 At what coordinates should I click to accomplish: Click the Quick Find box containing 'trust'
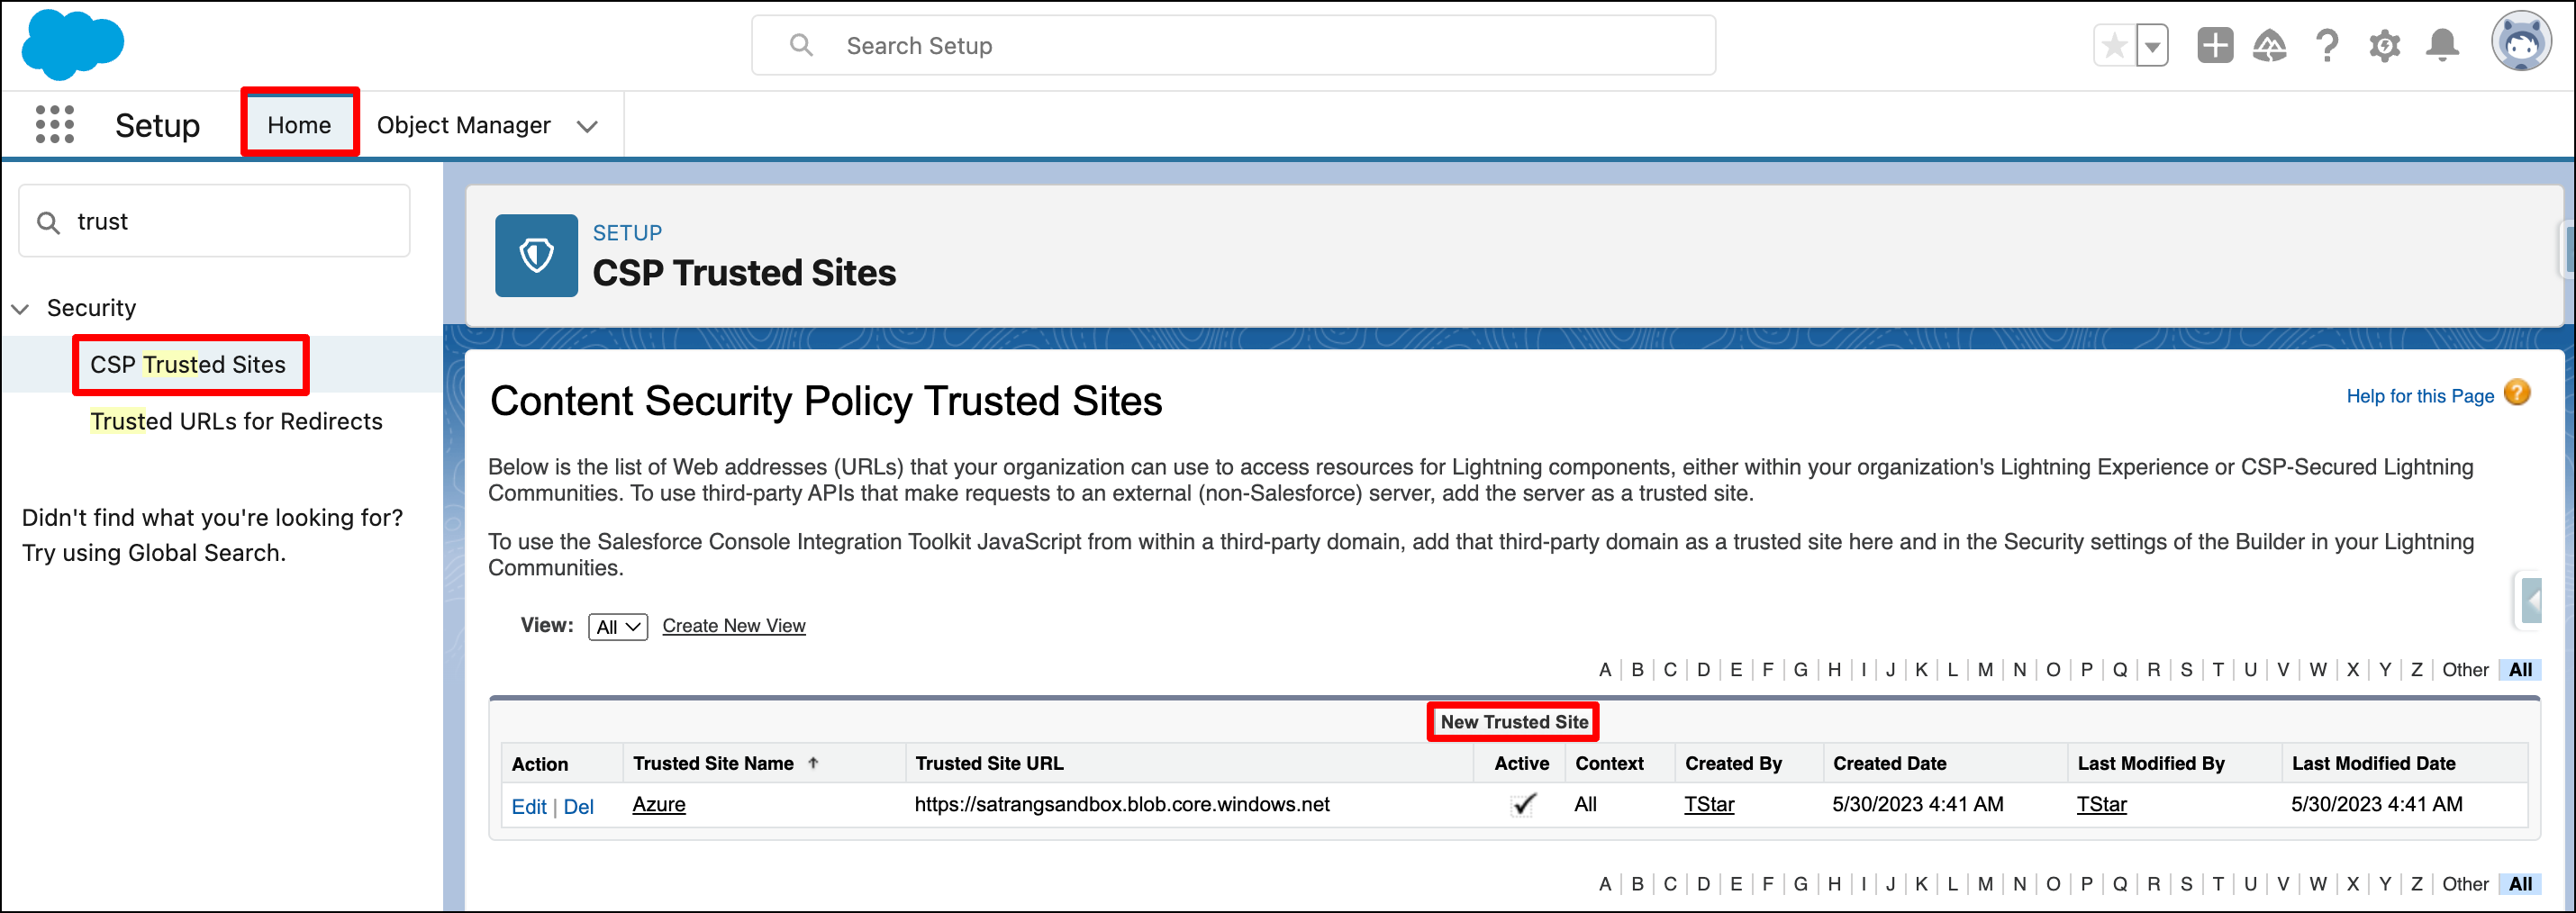[214, 221]
